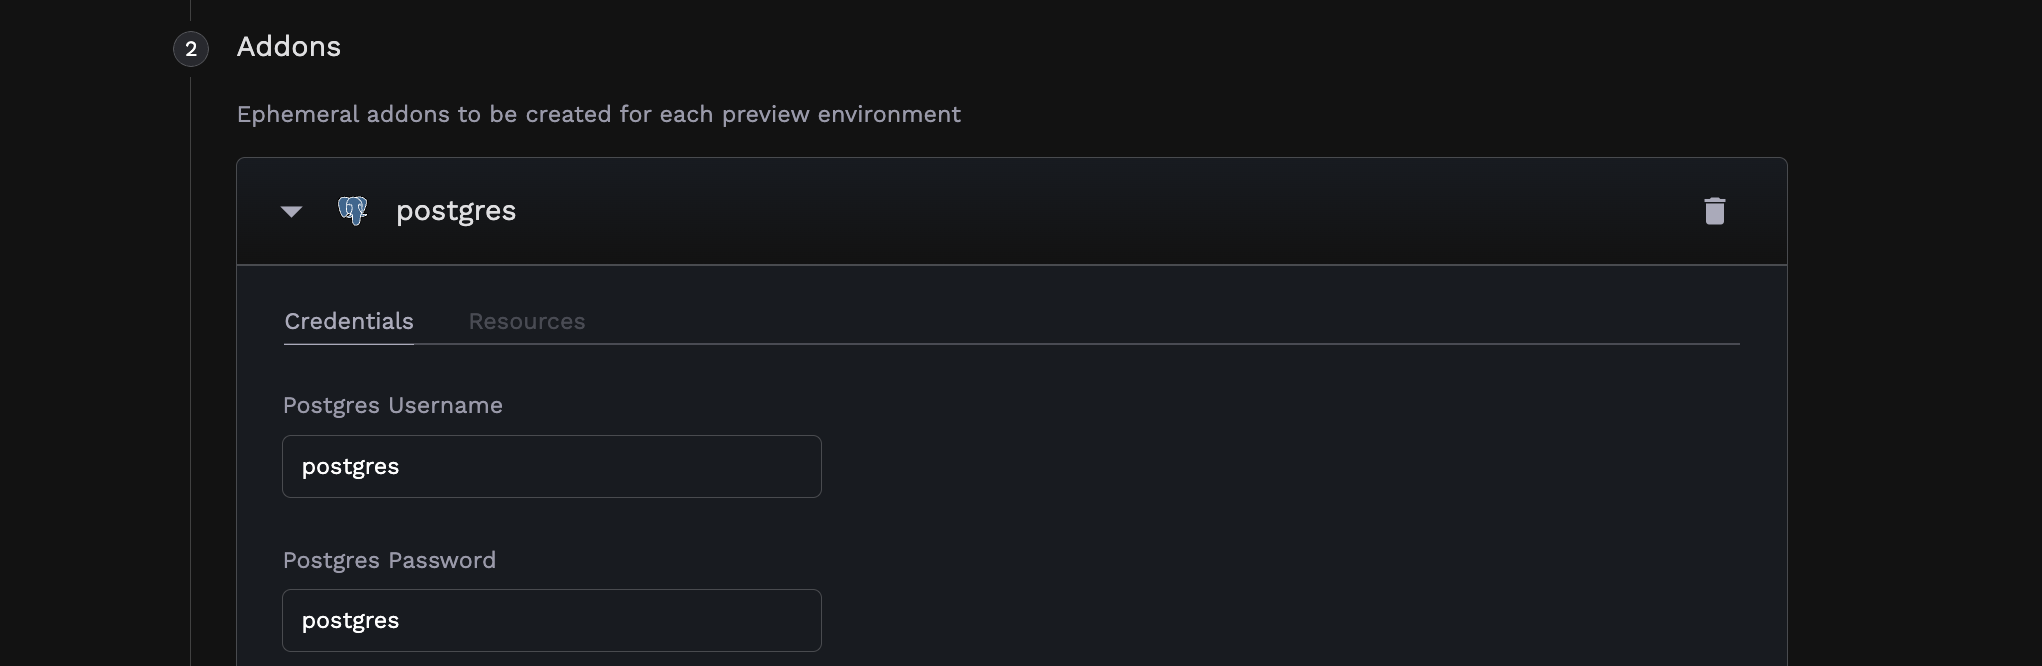Click the Postgres Password label
2042x666 pixels.
pyautogui.click(x=389, y=560)
